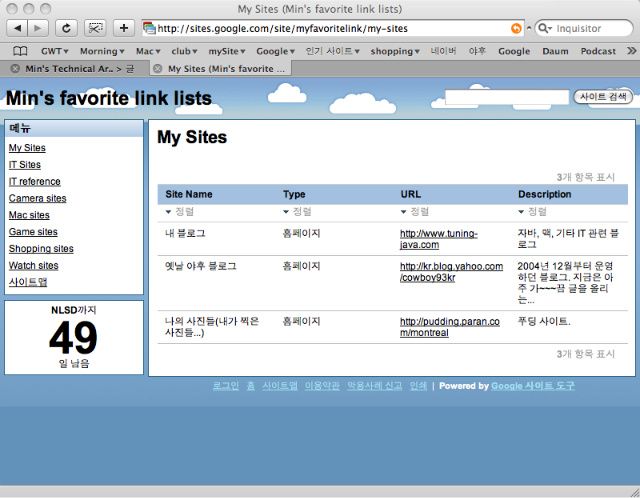640x498 pixels.
Task: Add a bookmark with the plus button
Action: [124, 28]
